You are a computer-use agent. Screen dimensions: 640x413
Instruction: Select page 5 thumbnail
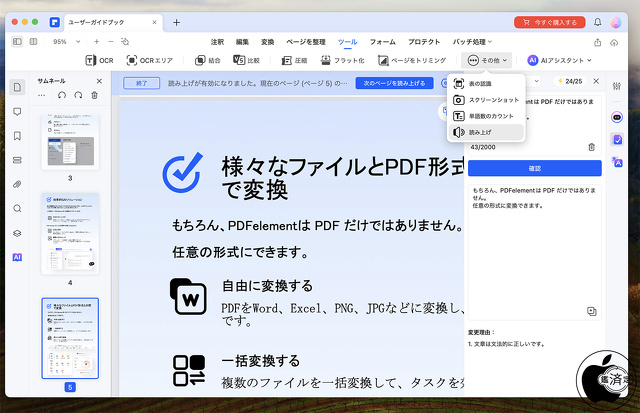(x=70, y=338)
